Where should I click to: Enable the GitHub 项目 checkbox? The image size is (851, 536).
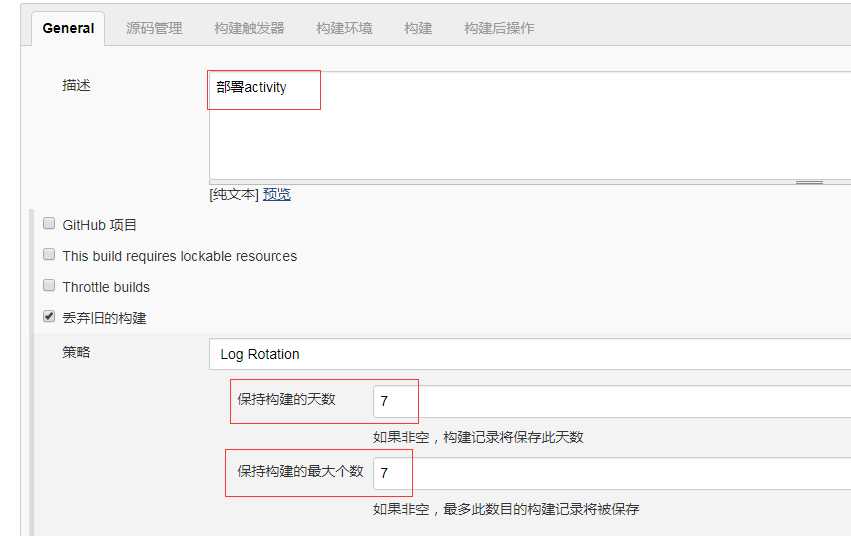tap(49, 224)
